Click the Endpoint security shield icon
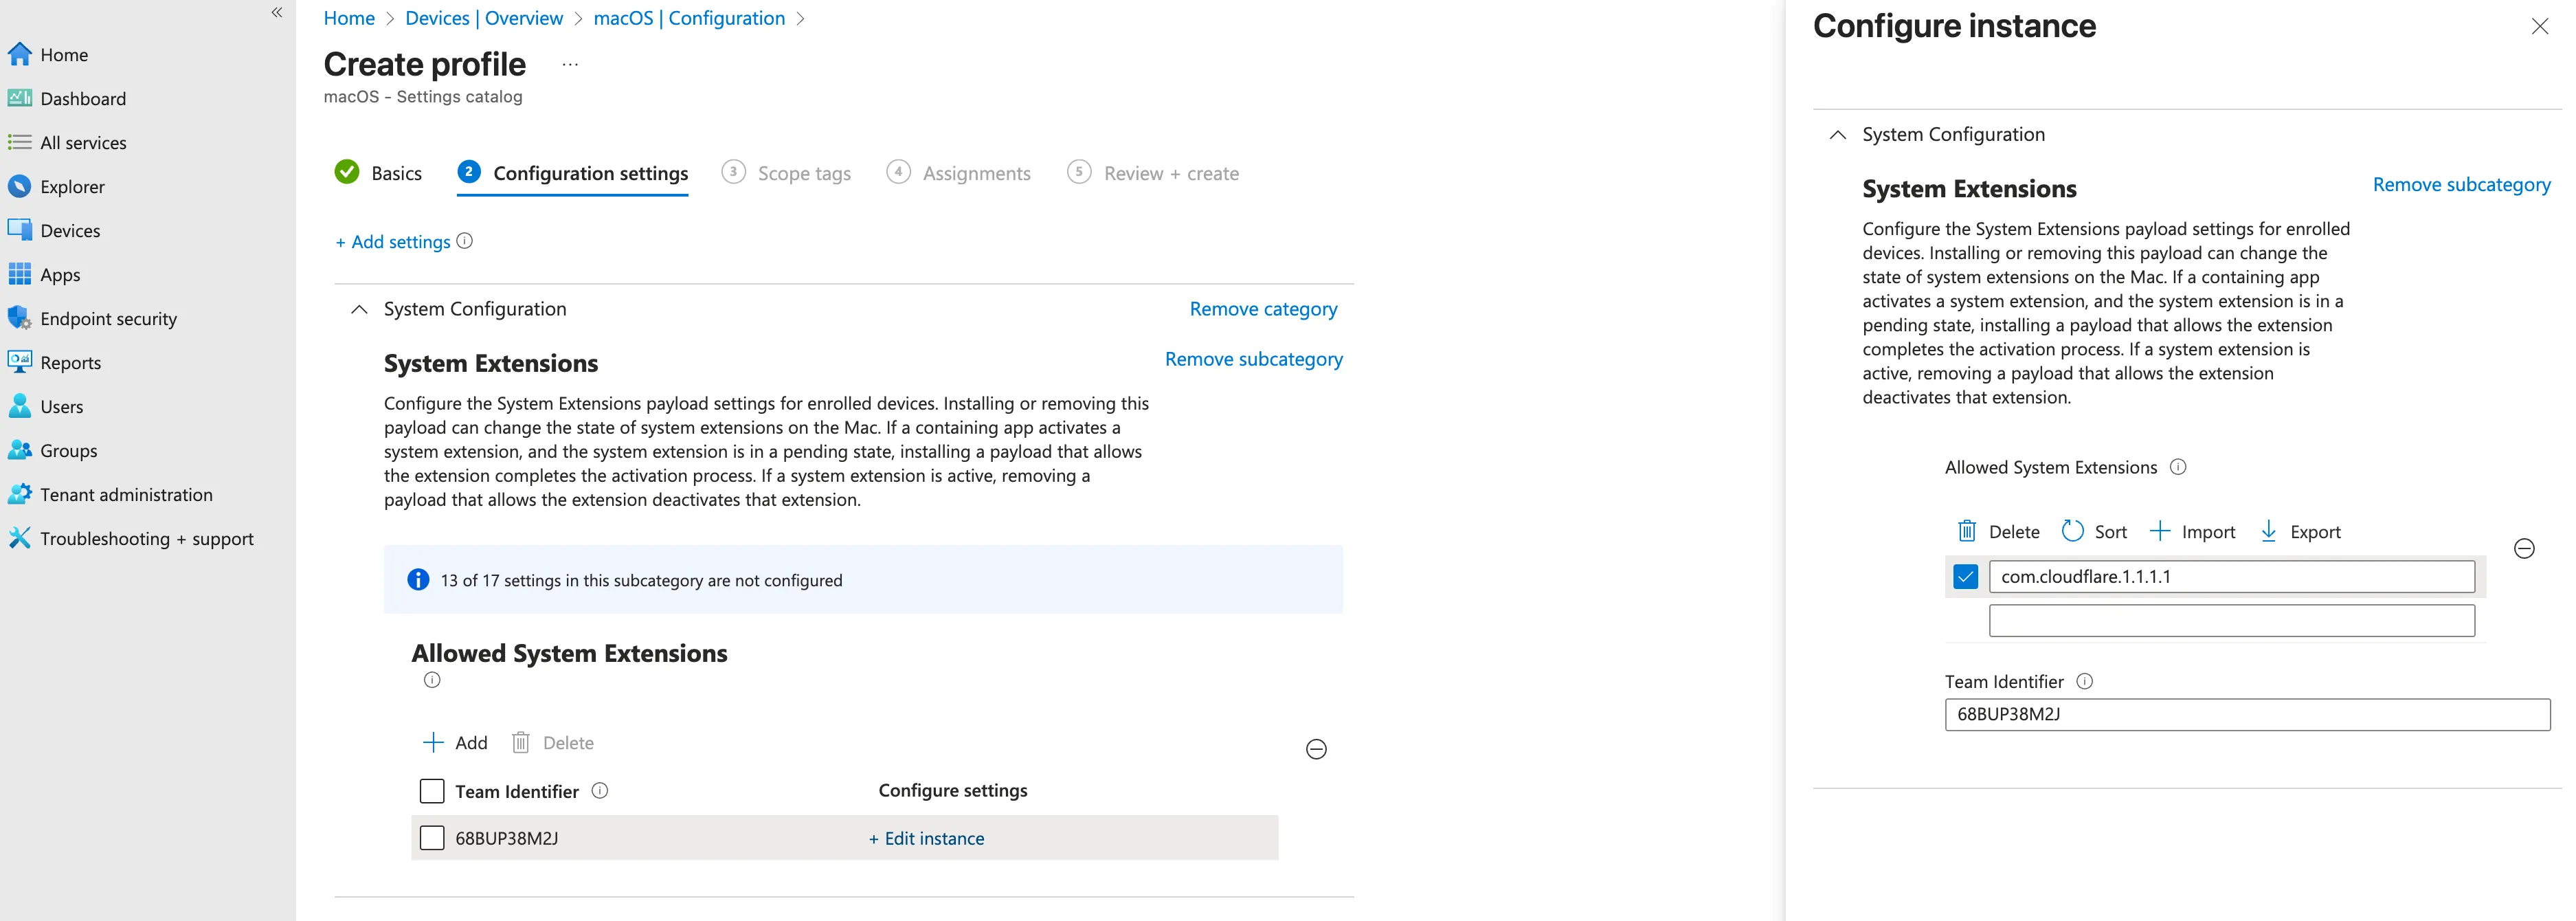This screenshot has height=921, width=2576. point(19,318)
